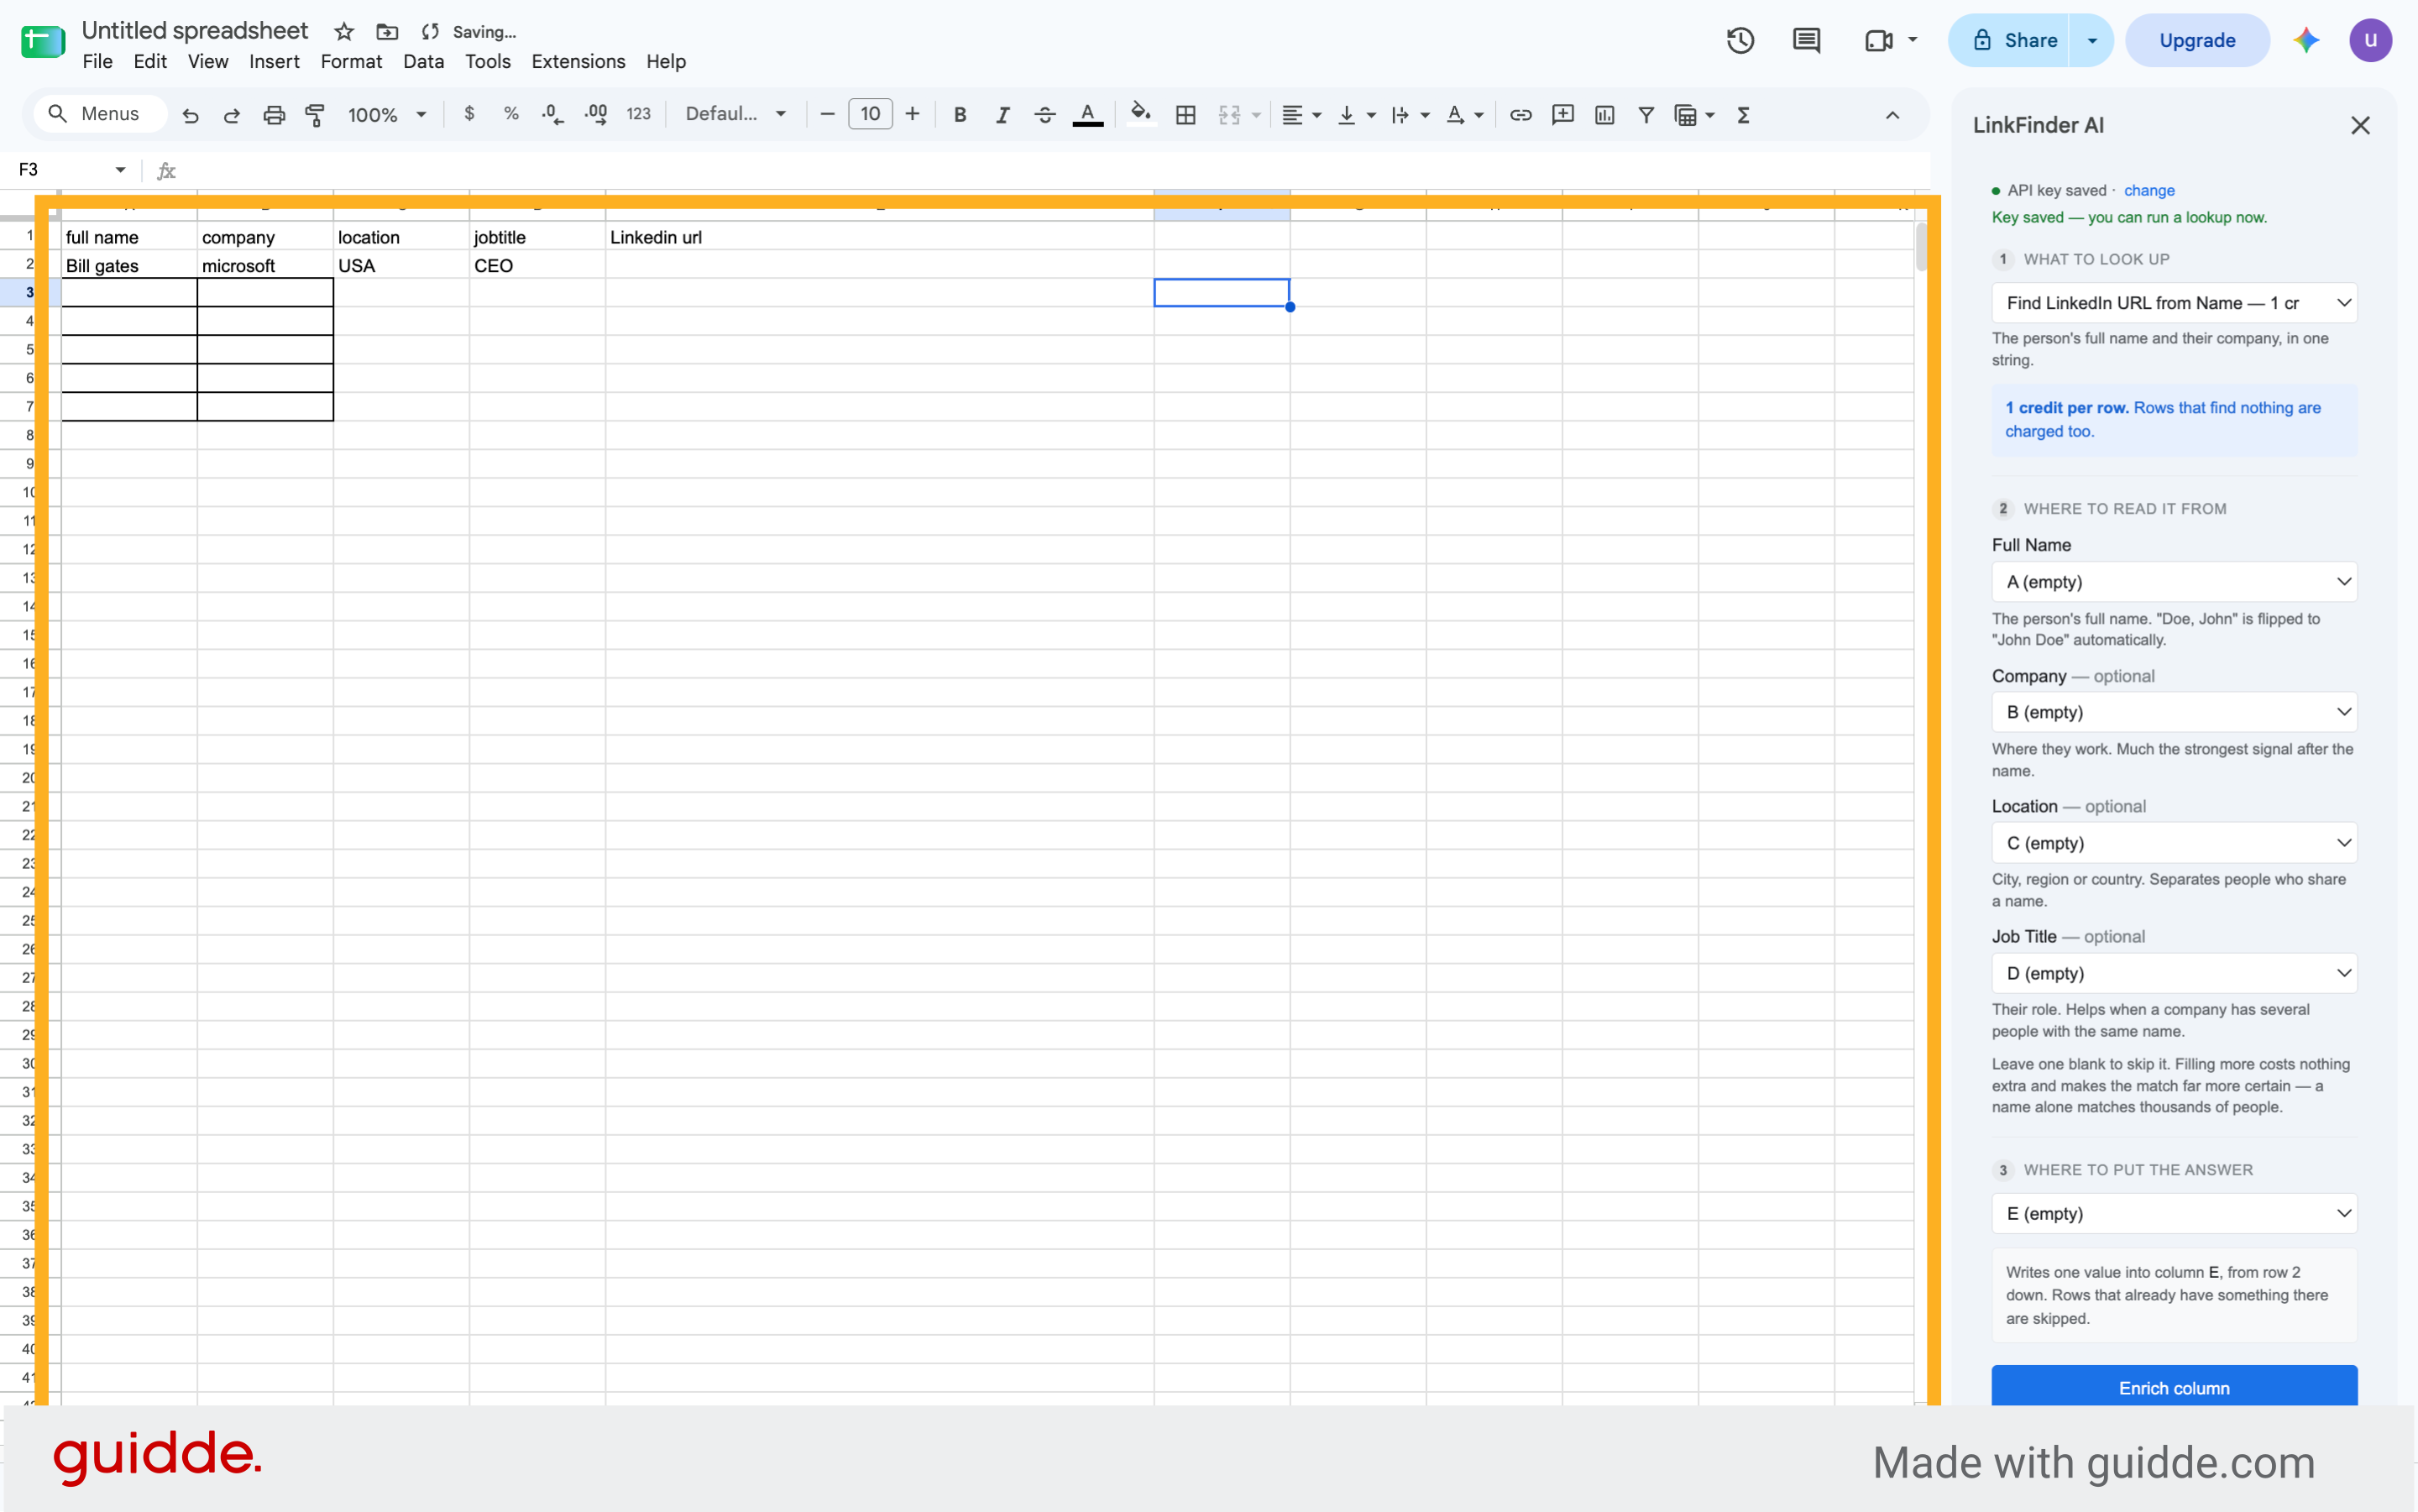The height and width of the screenshot is (1512, 2418).
Task: Click the functions sigma icon
Action: pos(1743,115)
